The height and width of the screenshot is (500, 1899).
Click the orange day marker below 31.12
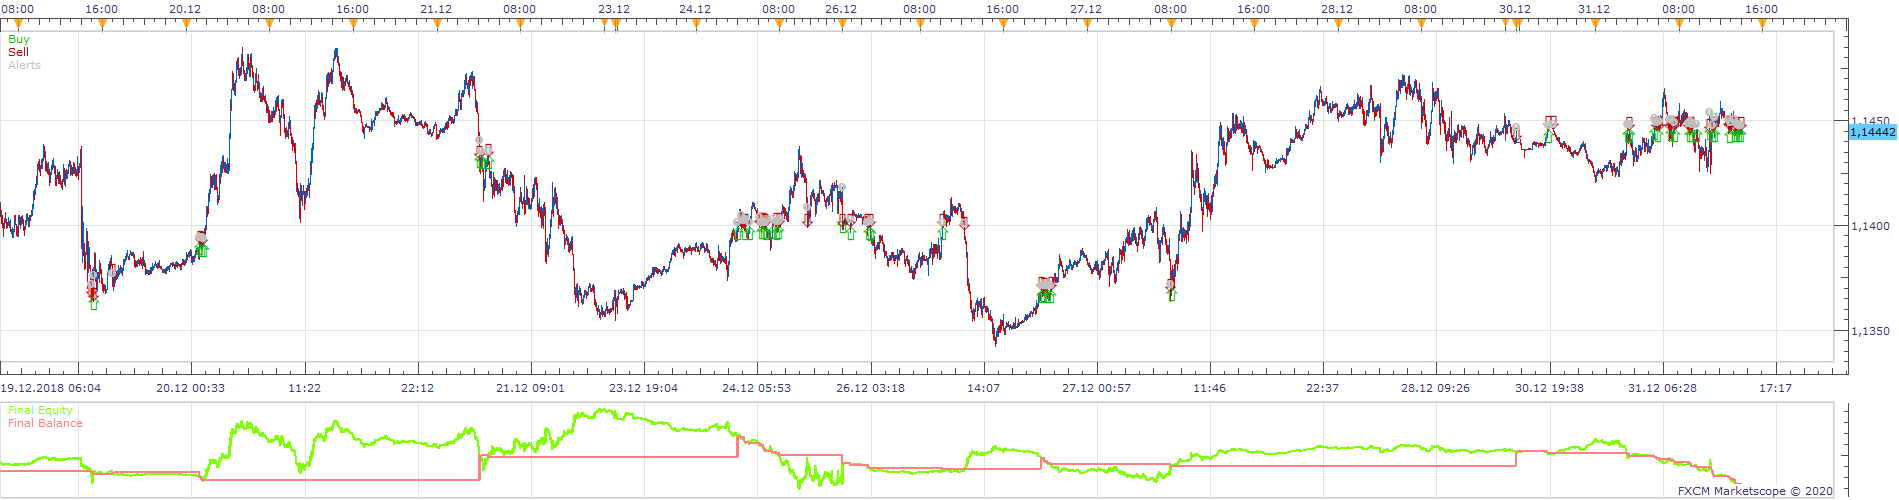1595,25
